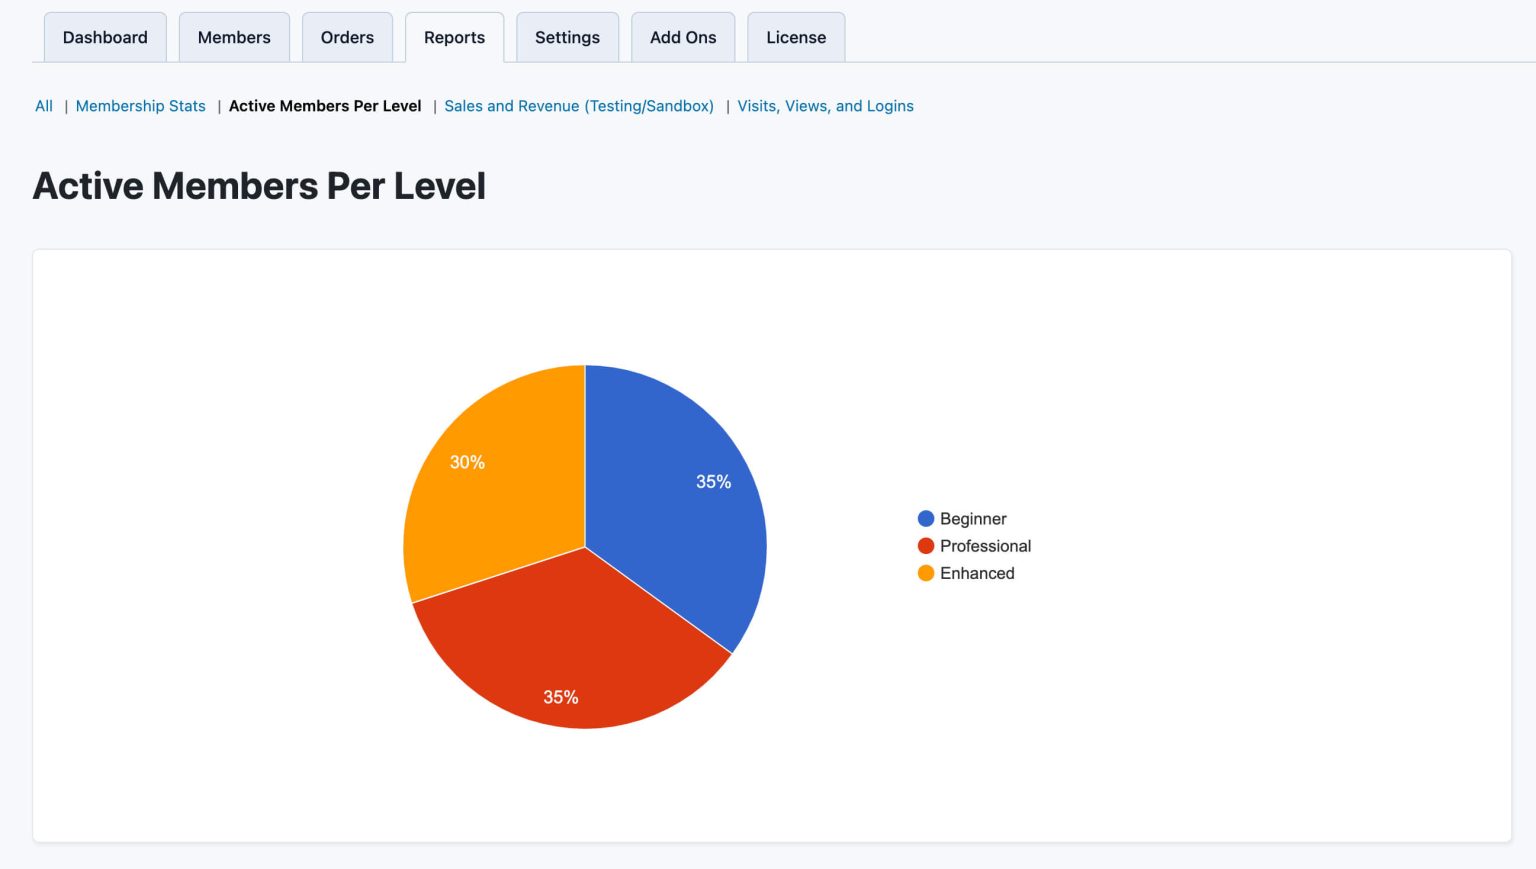The height and width of the screenshot is (869, 1536).
Task: Open the Members tab
Action: [x=234, y=37]
